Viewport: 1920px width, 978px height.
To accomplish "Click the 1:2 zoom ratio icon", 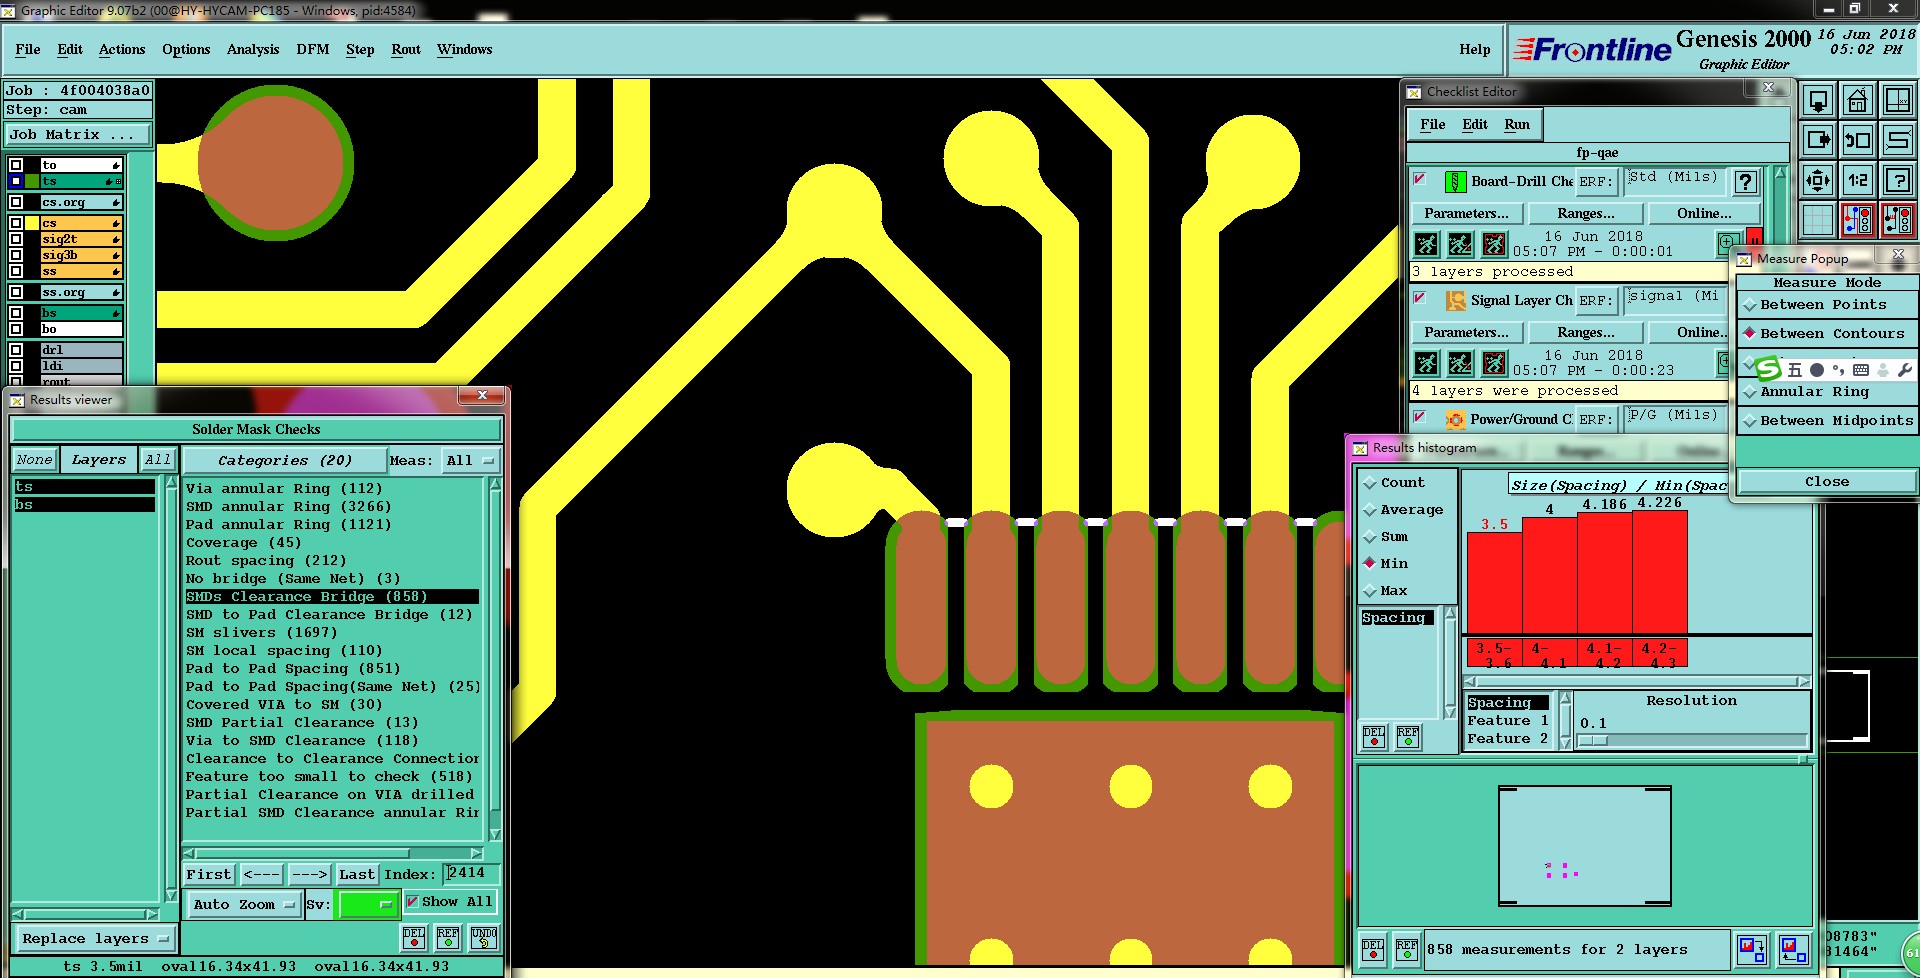I will (1857, 180).
